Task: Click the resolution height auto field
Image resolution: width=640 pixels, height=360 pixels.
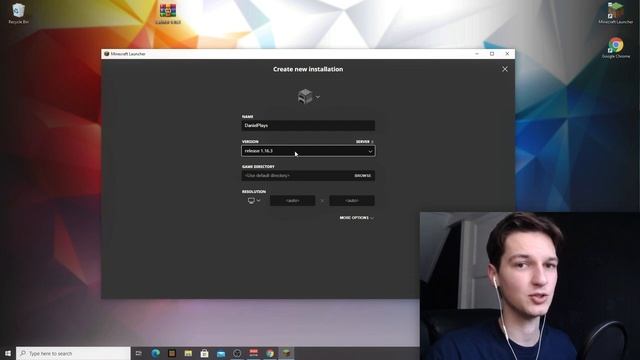Action: (x=352, y=200)
